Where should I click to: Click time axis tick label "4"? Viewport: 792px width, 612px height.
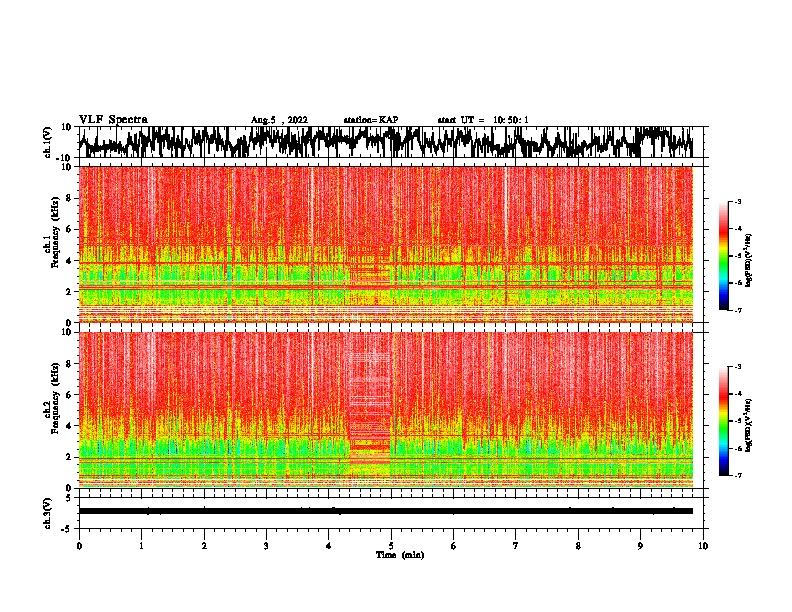click(329, 546)
